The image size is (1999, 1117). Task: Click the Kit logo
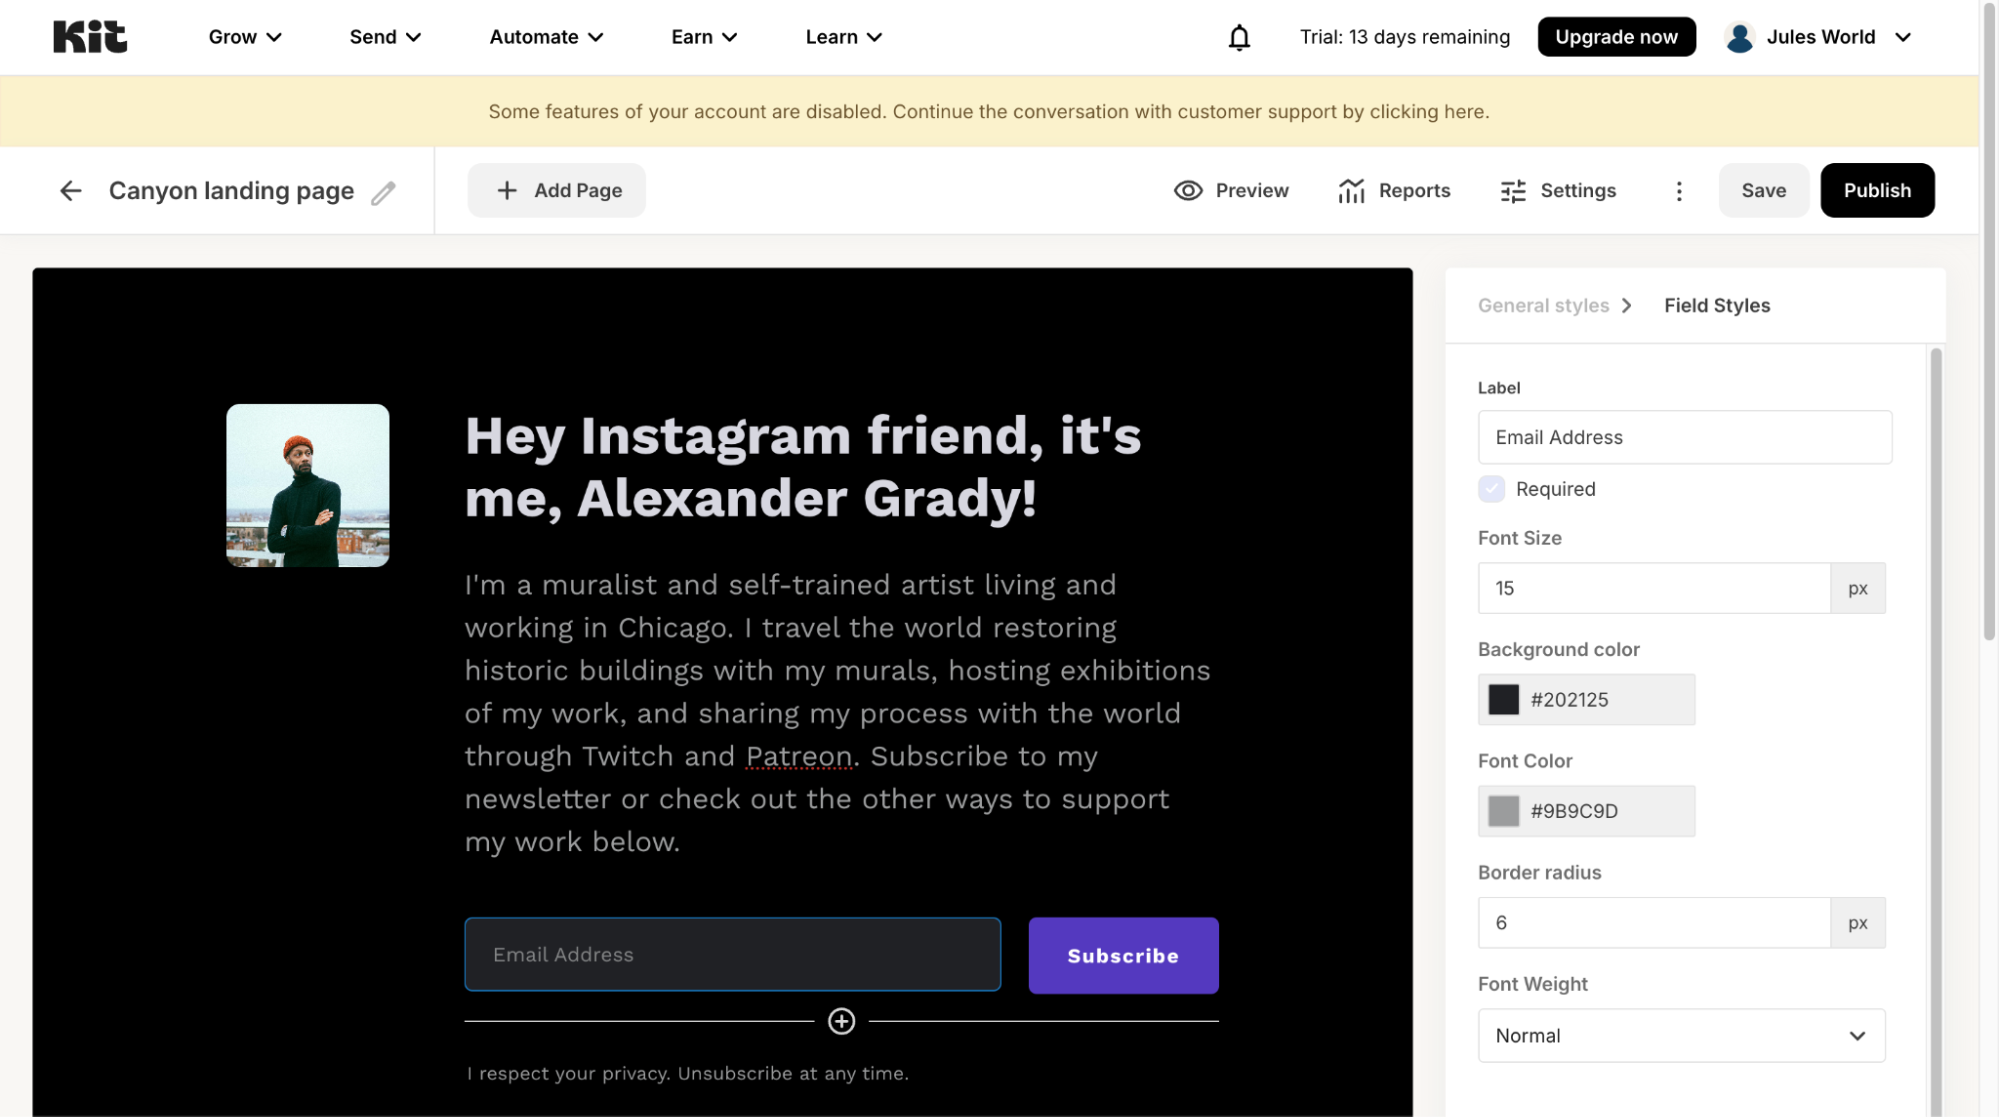[x=90, y=37]
